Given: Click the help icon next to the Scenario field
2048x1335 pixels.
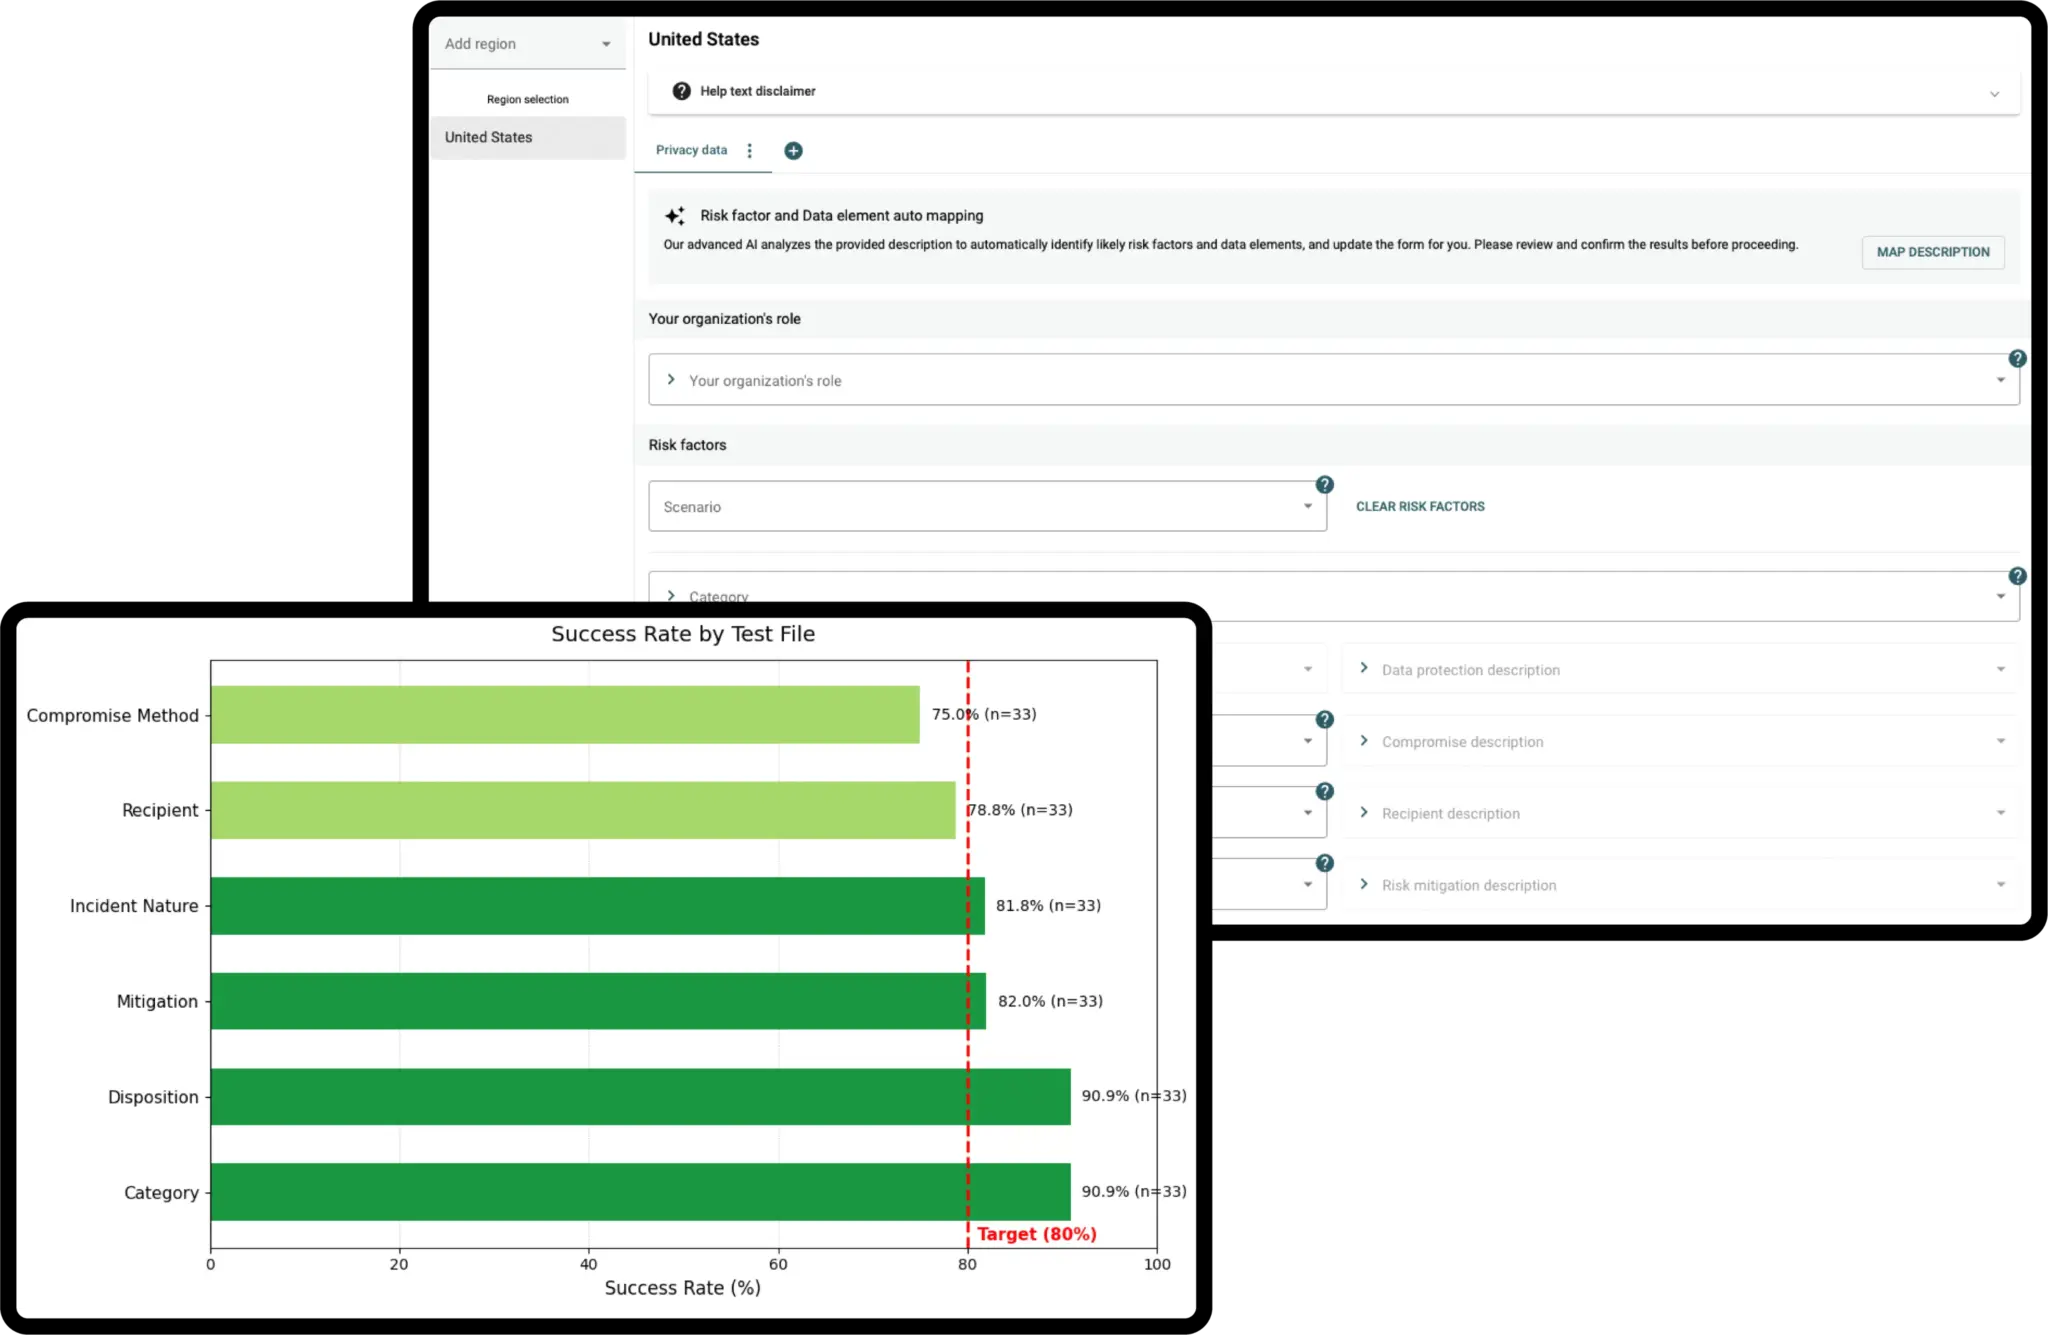Looking at the screenshot, I should [x=1324, y=484].
